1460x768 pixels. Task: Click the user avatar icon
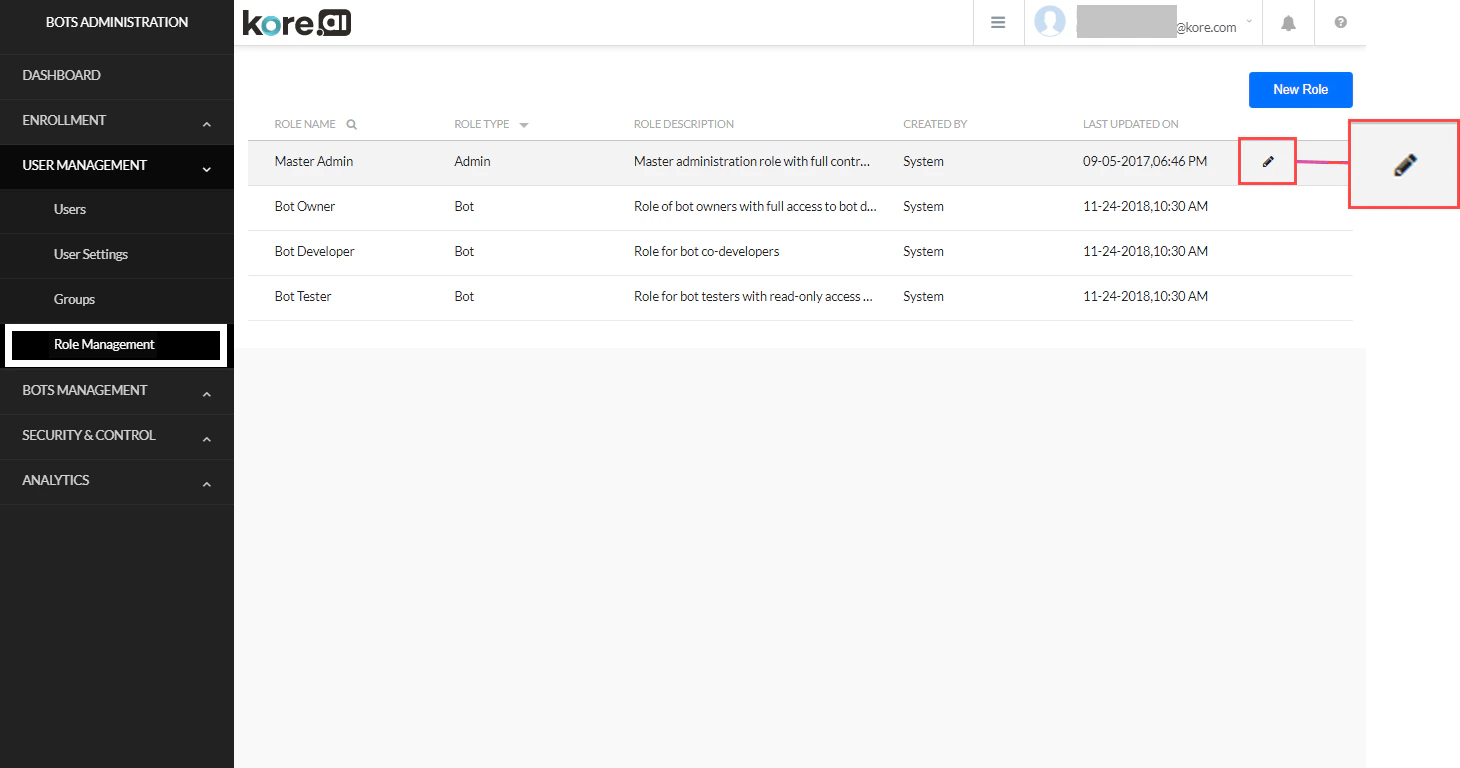1050,21
